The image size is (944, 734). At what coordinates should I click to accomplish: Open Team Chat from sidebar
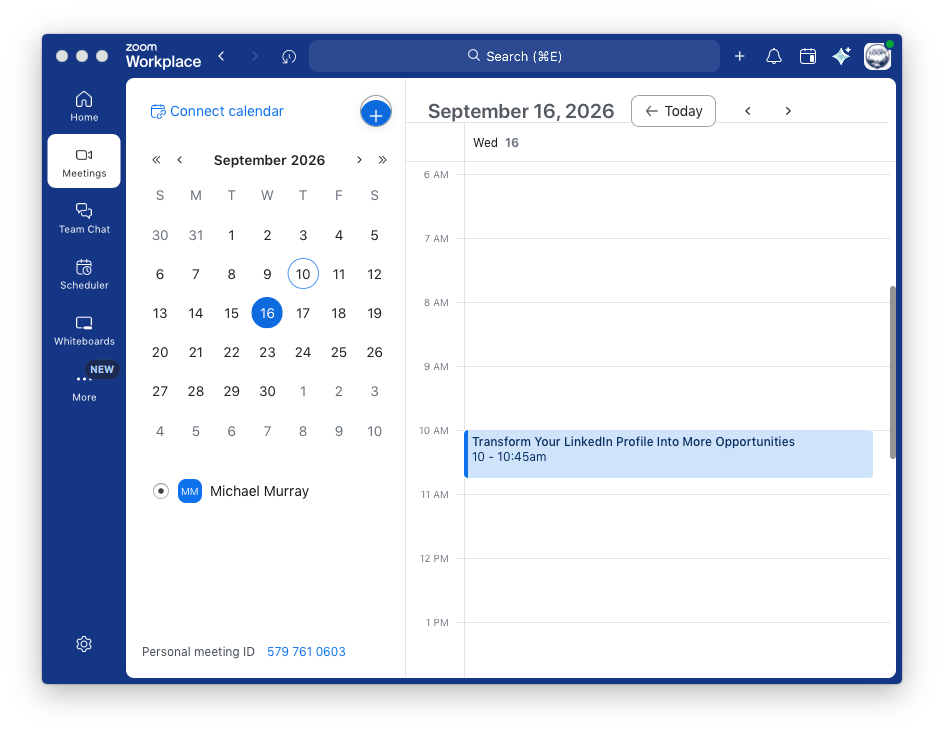coord(84,218)
